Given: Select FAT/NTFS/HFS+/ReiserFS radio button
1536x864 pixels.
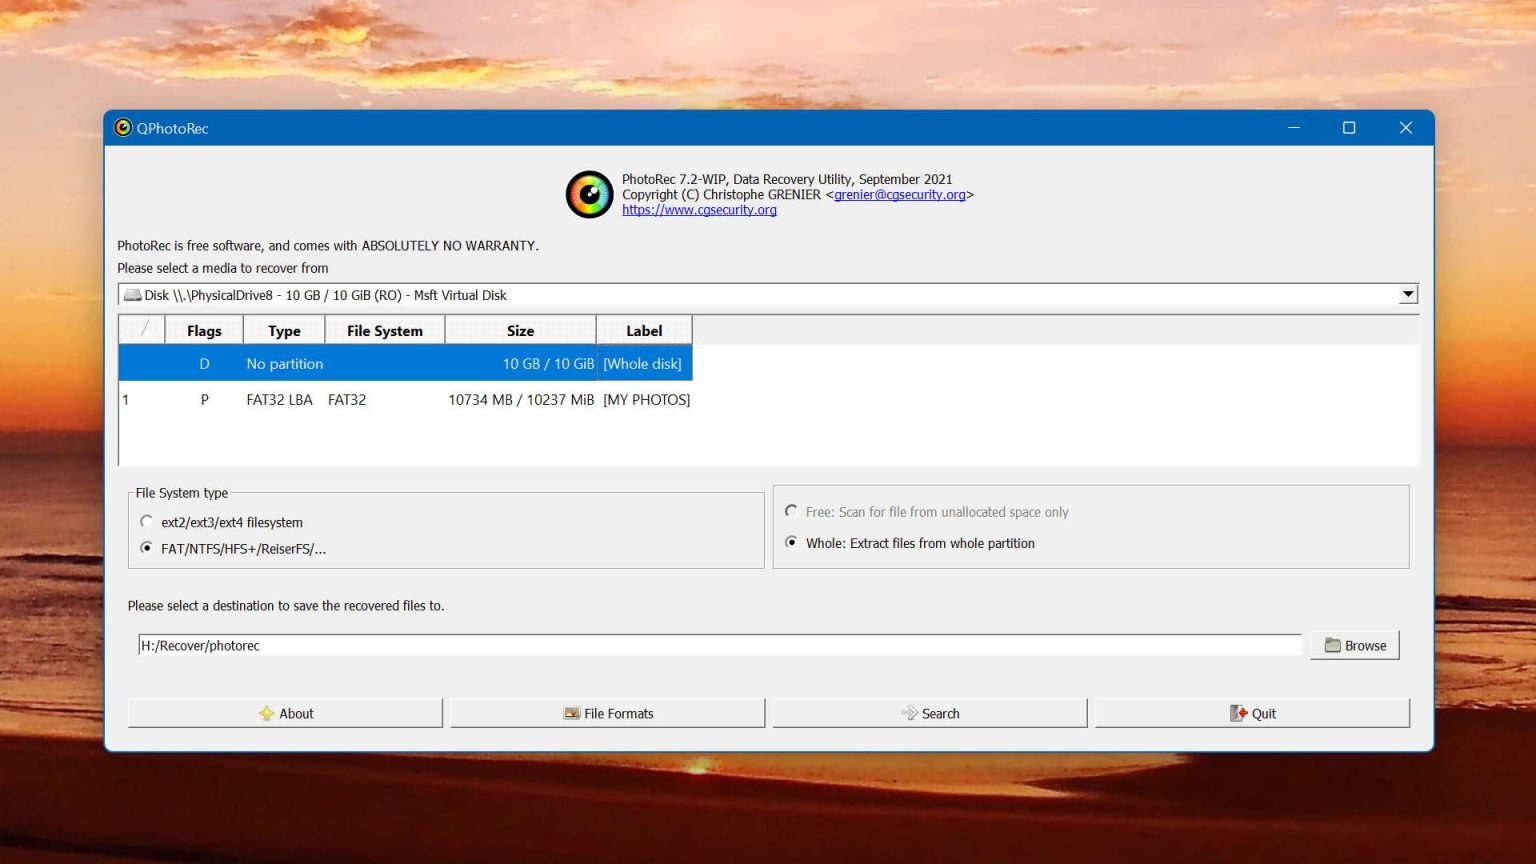Looking at the screenshot, I should point(147,548).
